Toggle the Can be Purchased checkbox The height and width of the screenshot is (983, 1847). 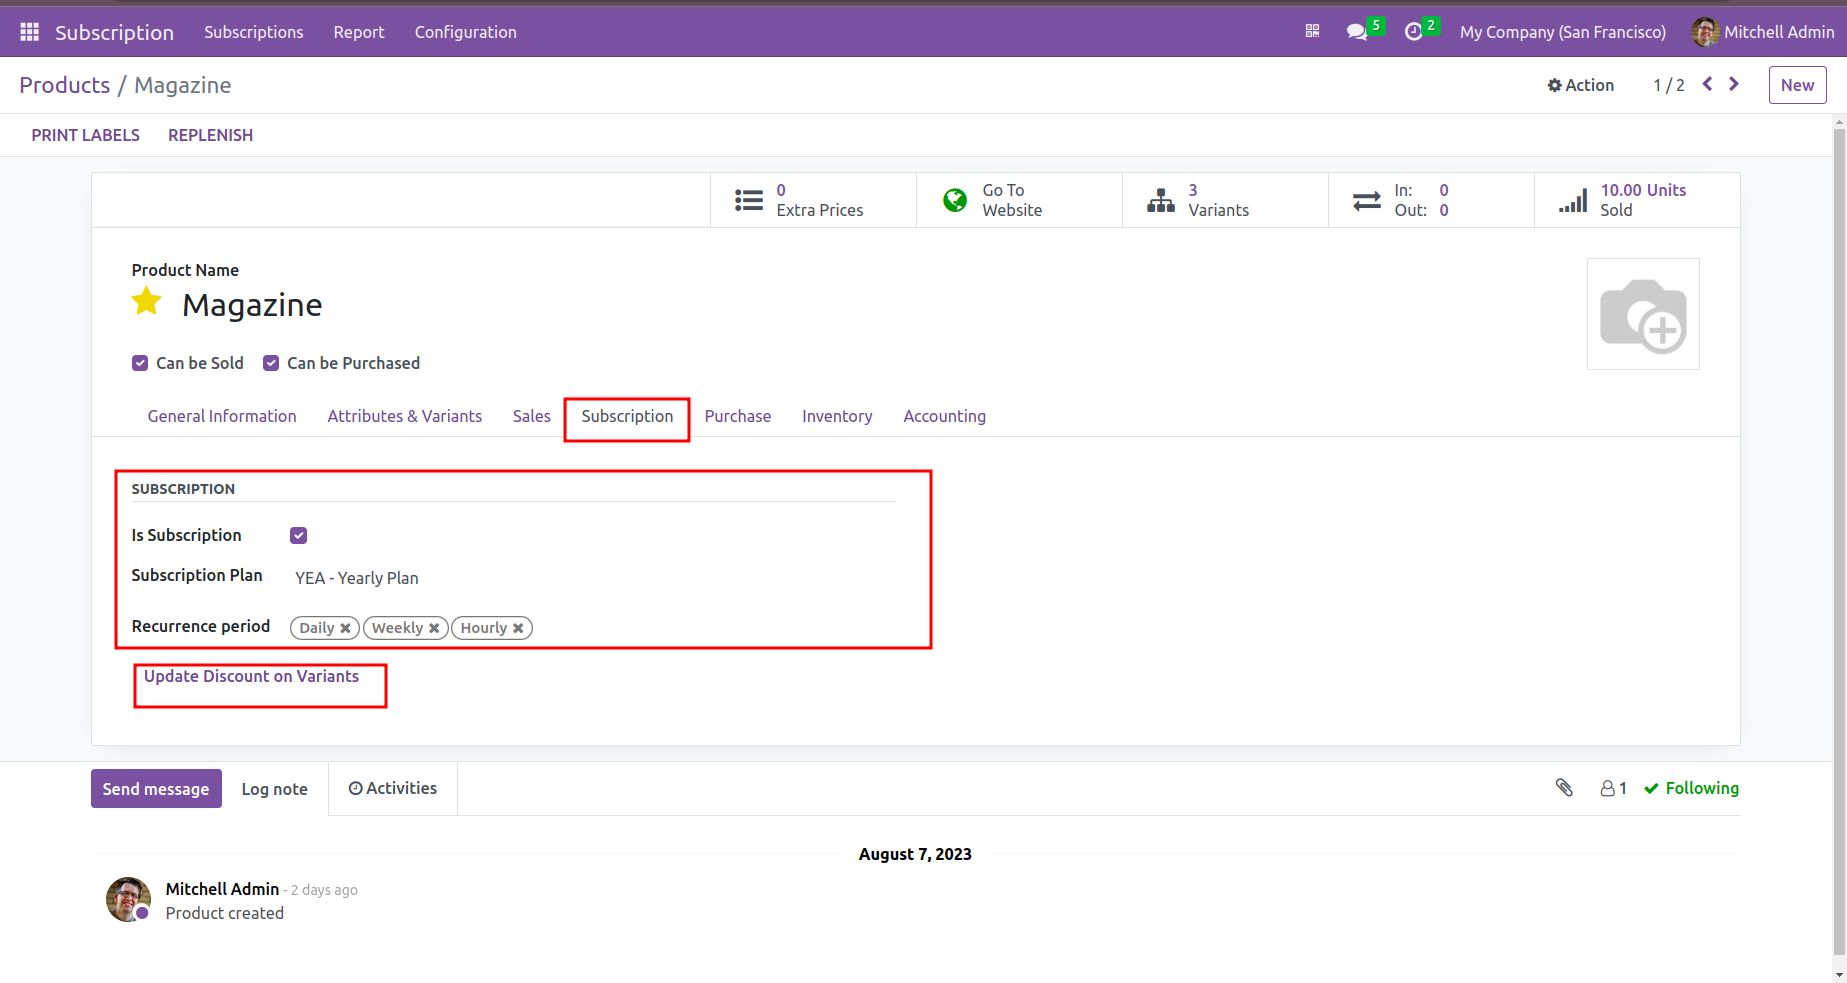tap(271, 363)
